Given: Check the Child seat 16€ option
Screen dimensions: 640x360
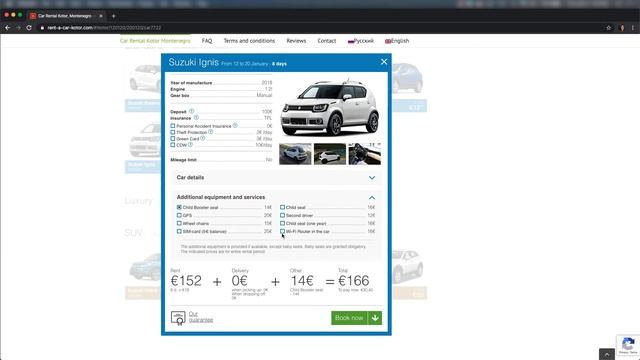Looking at the screenshot, I should tap(282, 207).
